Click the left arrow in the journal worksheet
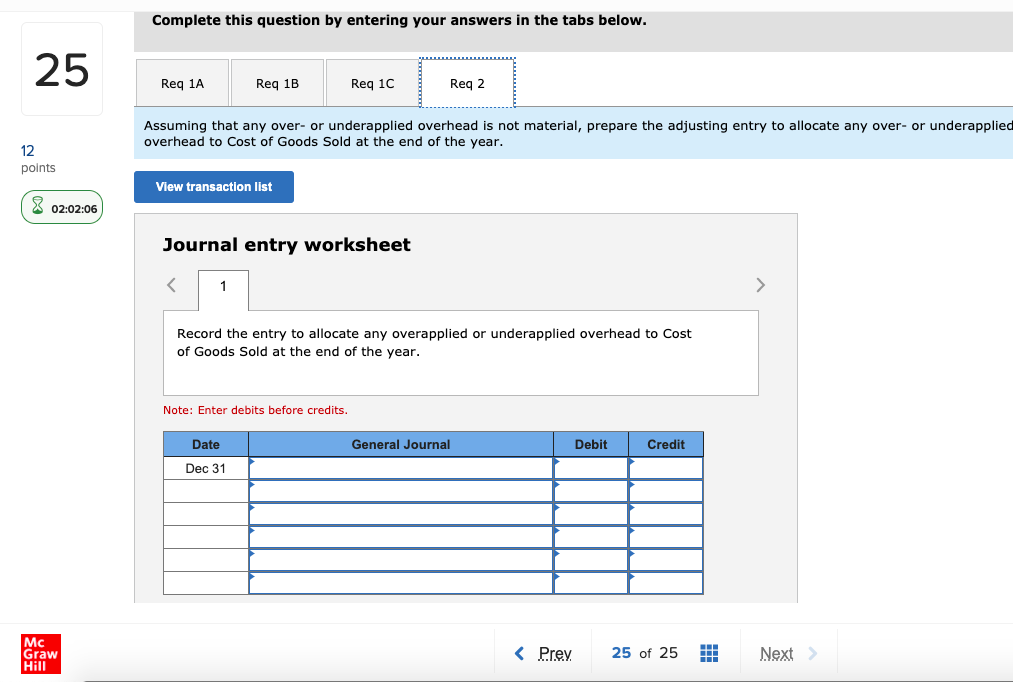 171,285
